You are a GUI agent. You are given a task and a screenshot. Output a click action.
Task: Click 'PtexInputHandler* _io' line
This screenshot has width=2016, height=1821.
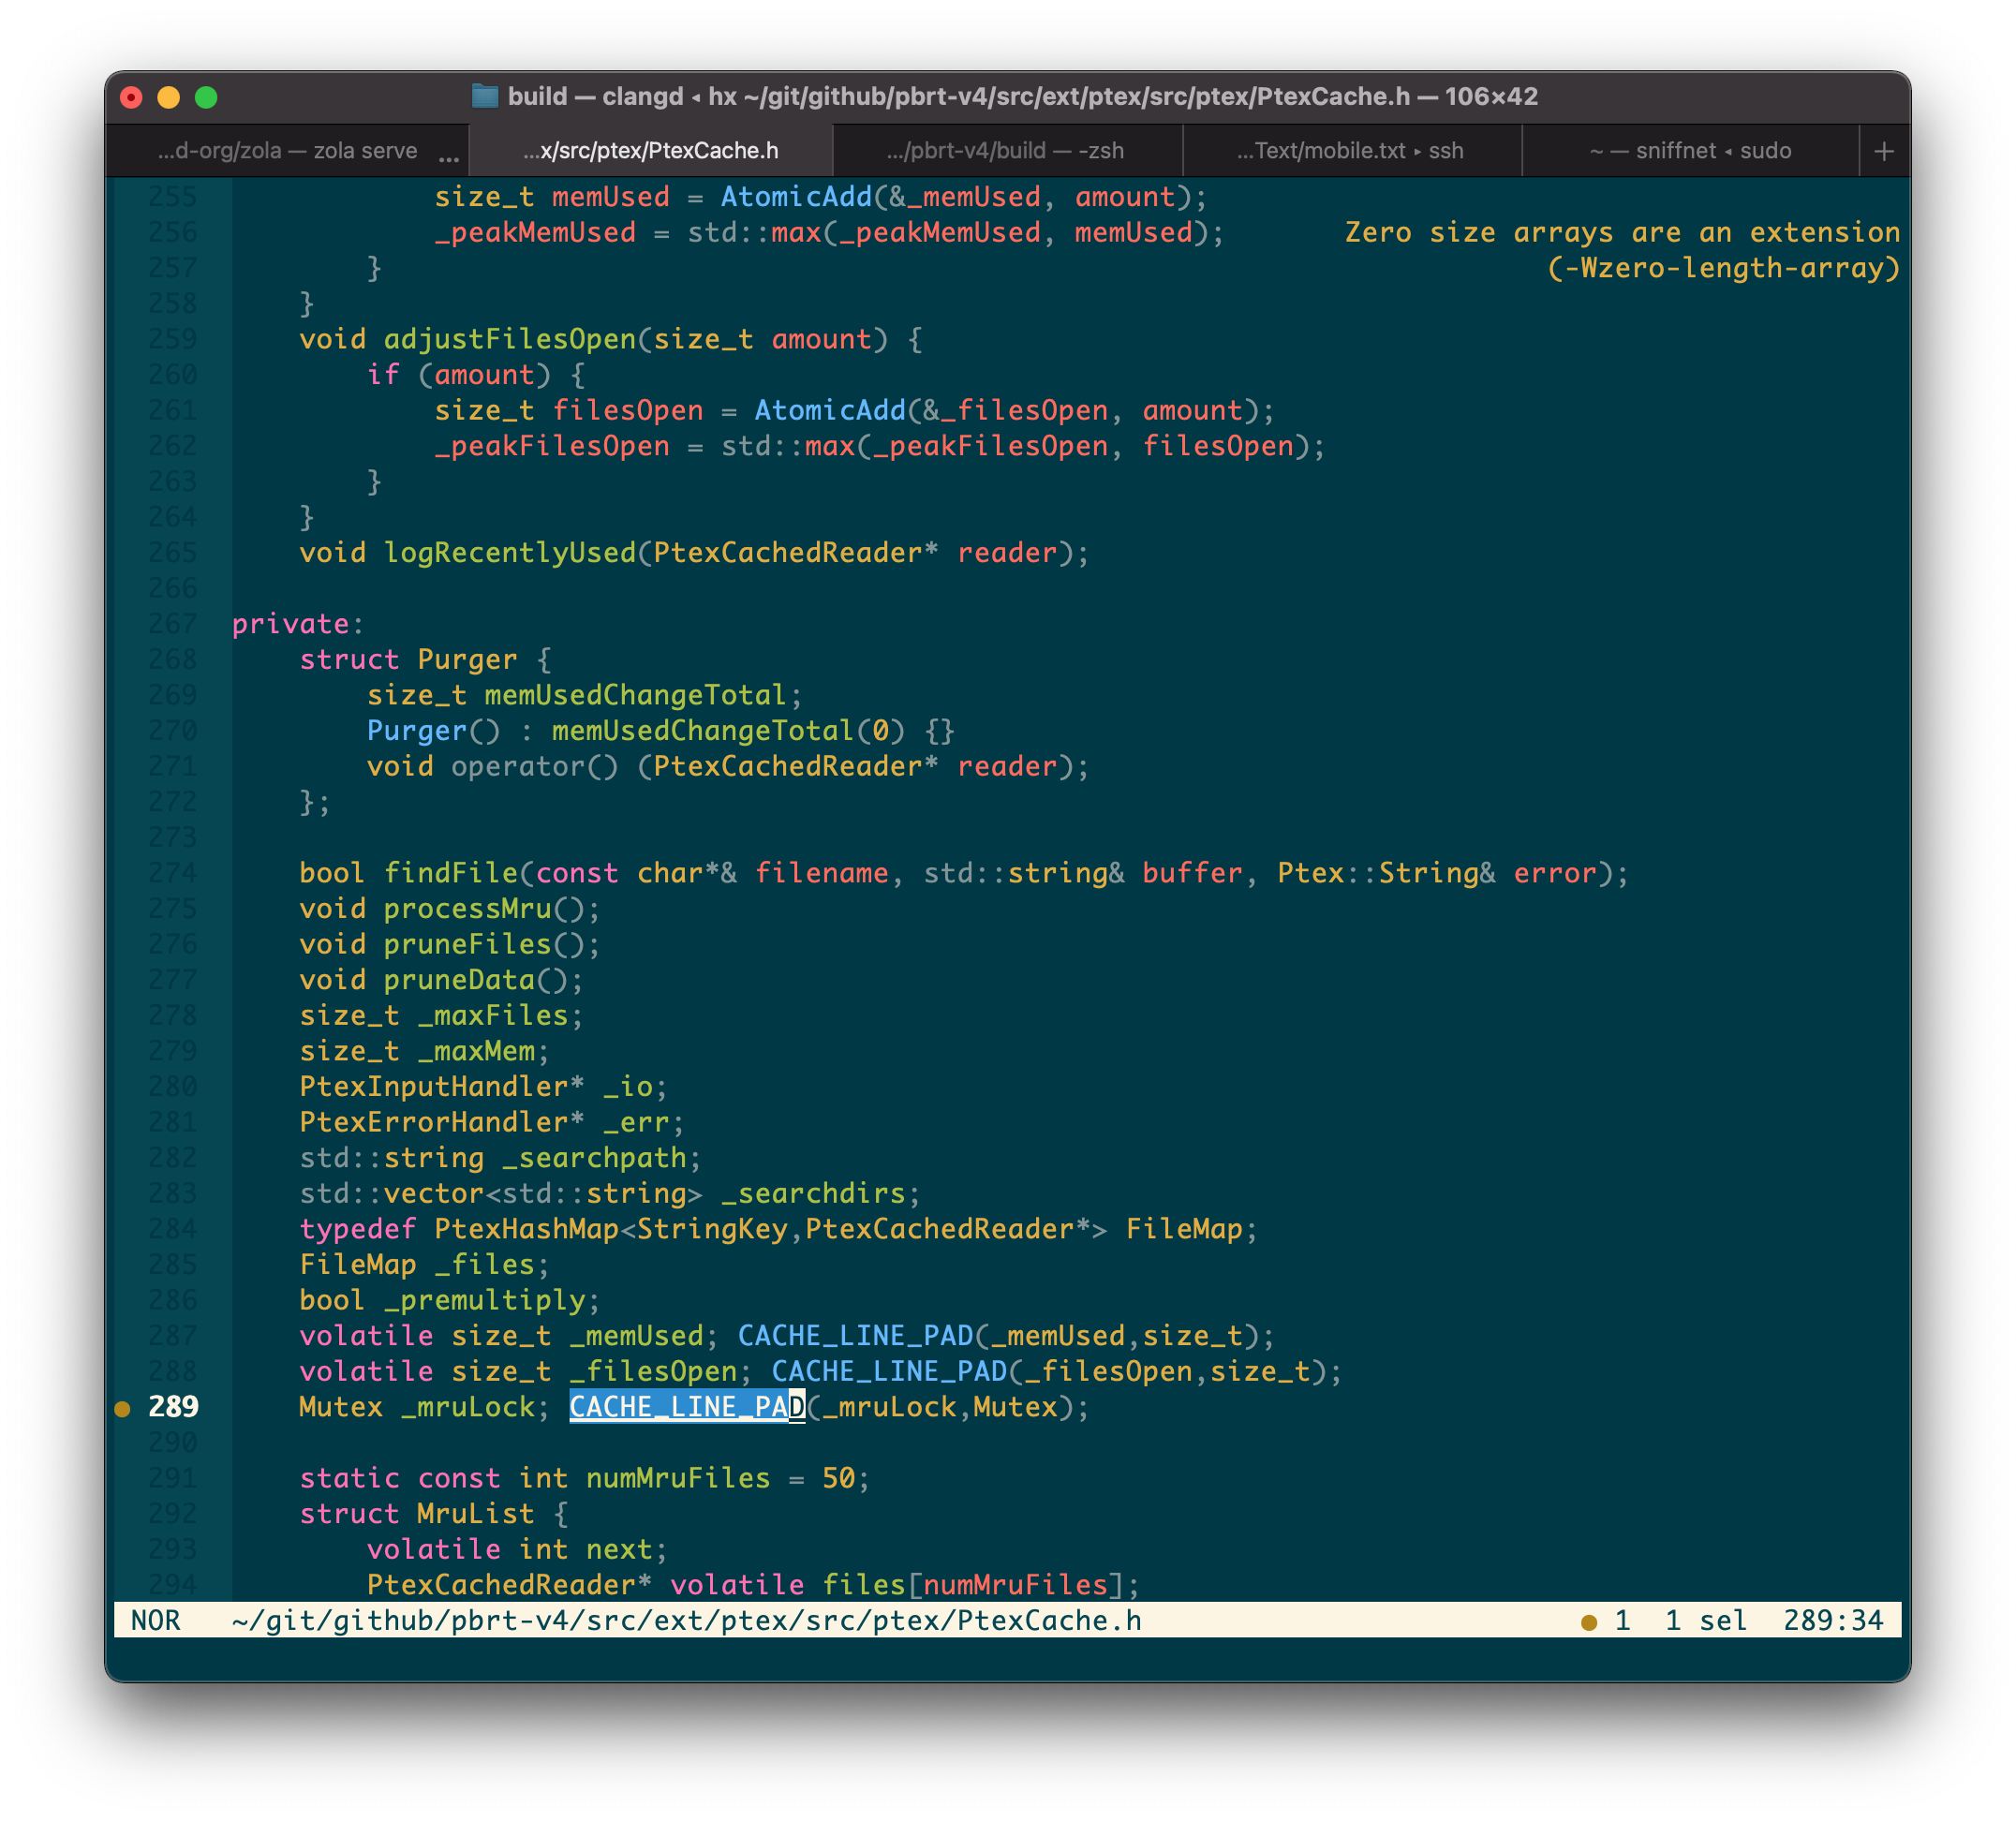click(483, 1086)
